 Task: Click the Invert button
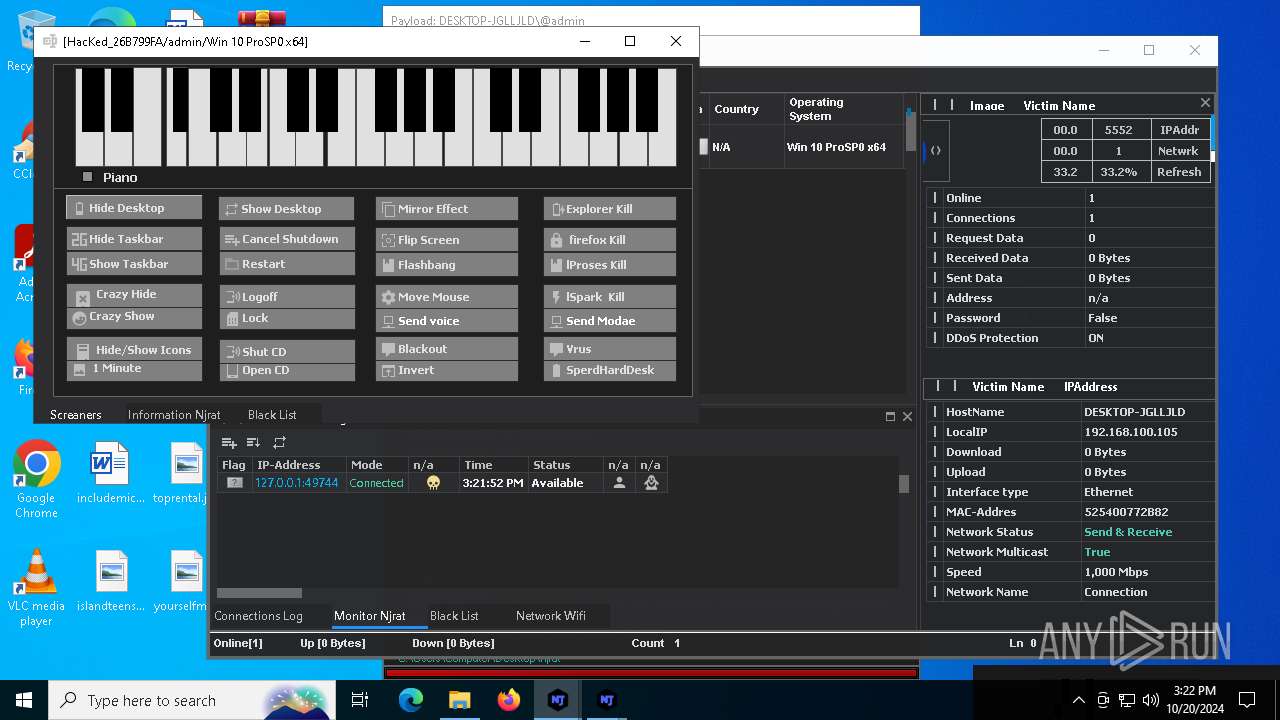pyautogui.click(x=447, y=371)
